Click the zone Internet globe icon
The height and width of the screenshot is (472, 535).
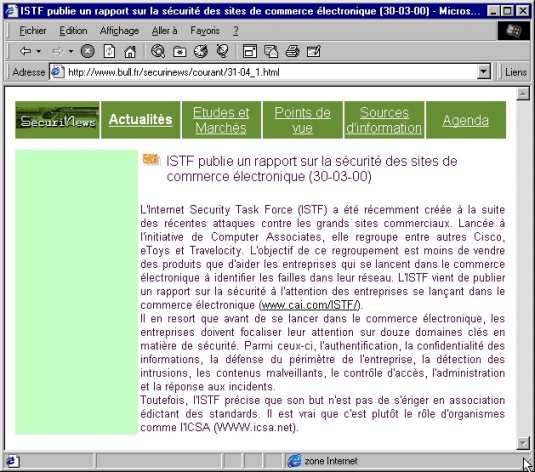(294, 461)
